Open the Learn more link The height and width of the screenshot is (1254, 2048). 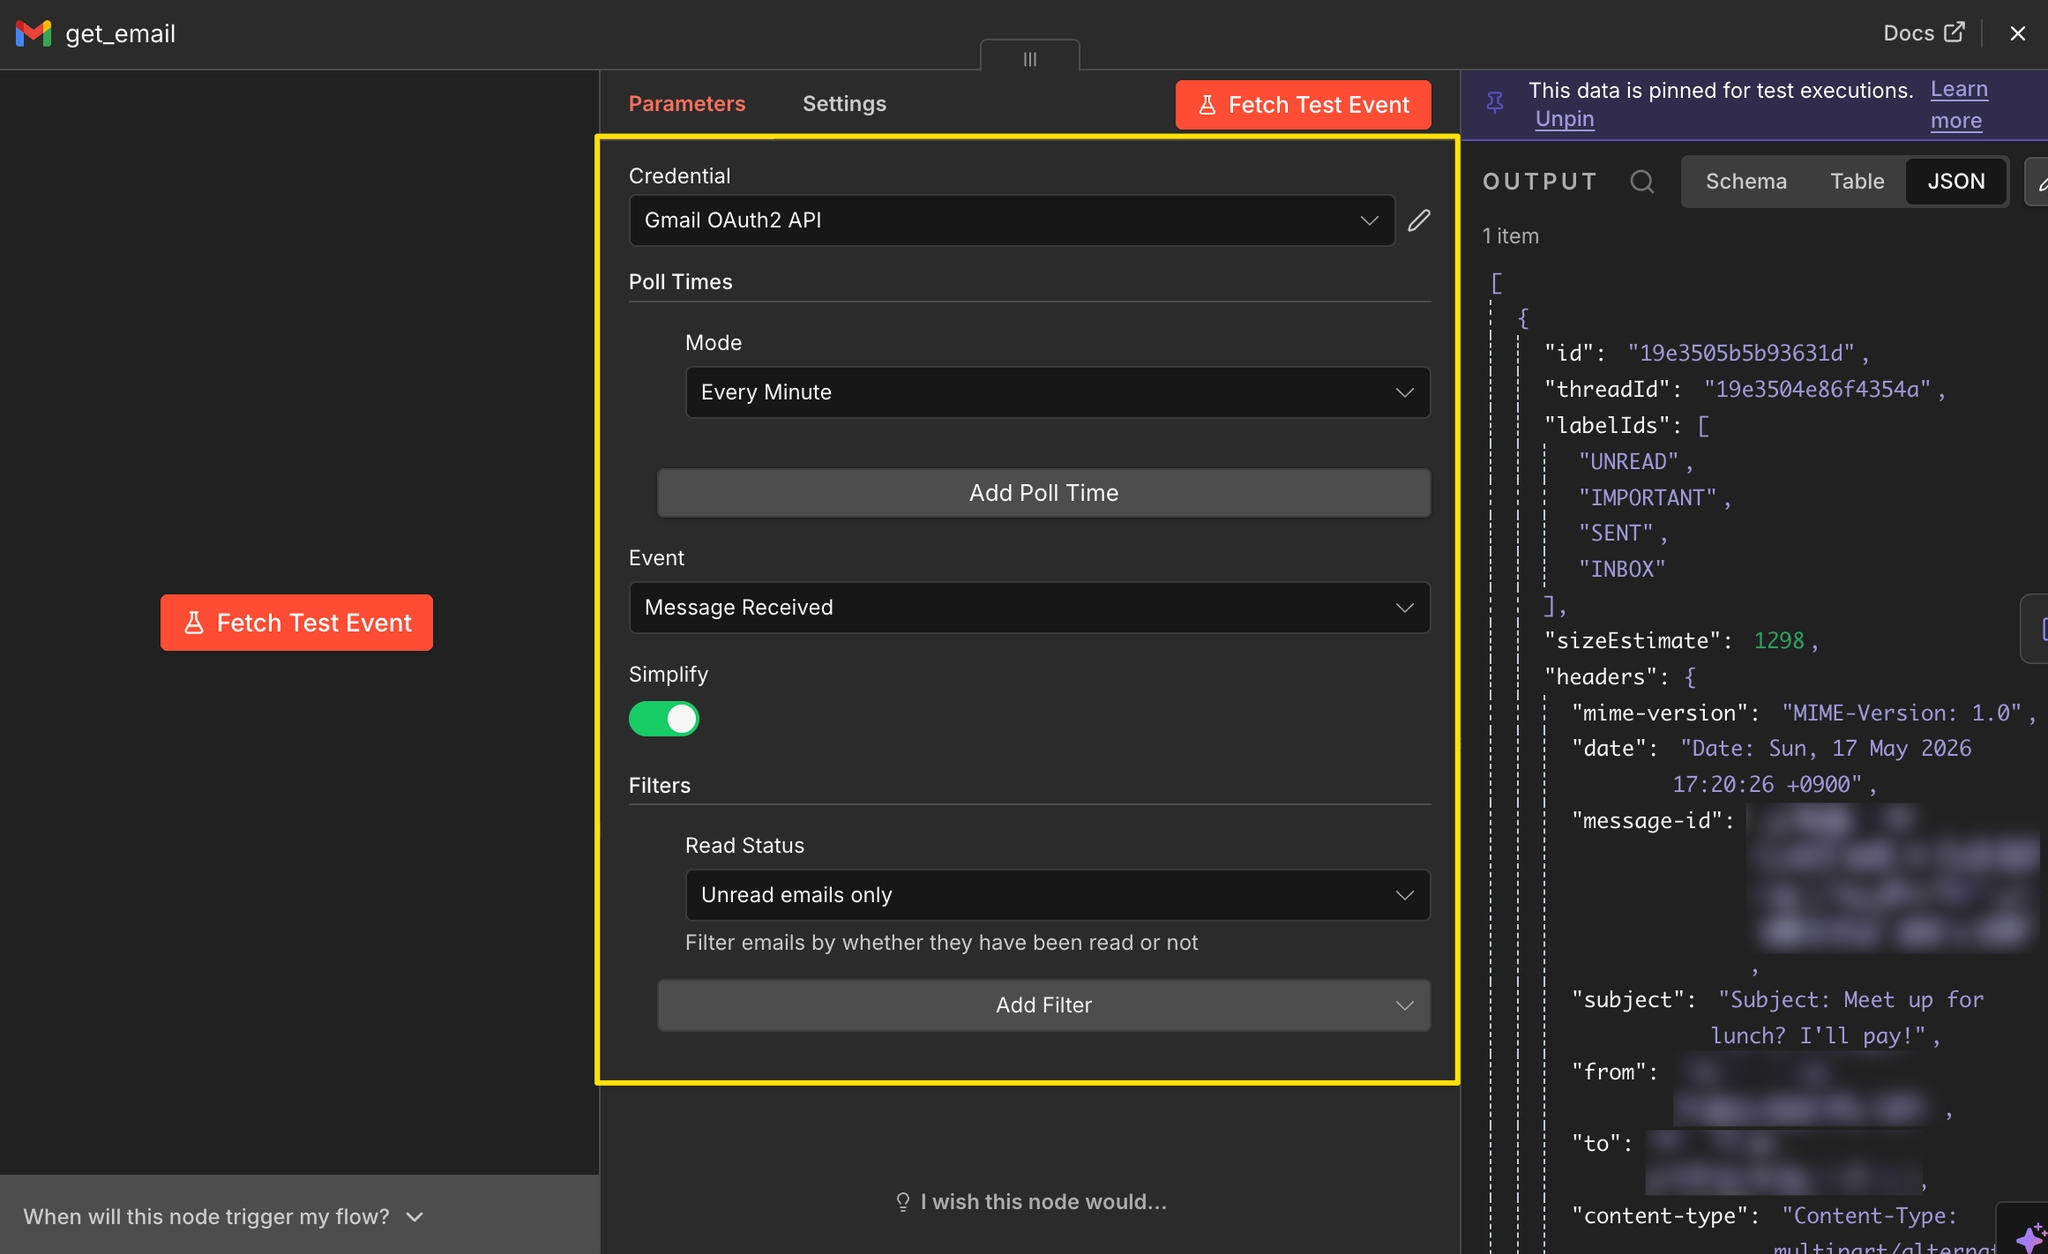pyautogui.click(x=1958, y=105)
